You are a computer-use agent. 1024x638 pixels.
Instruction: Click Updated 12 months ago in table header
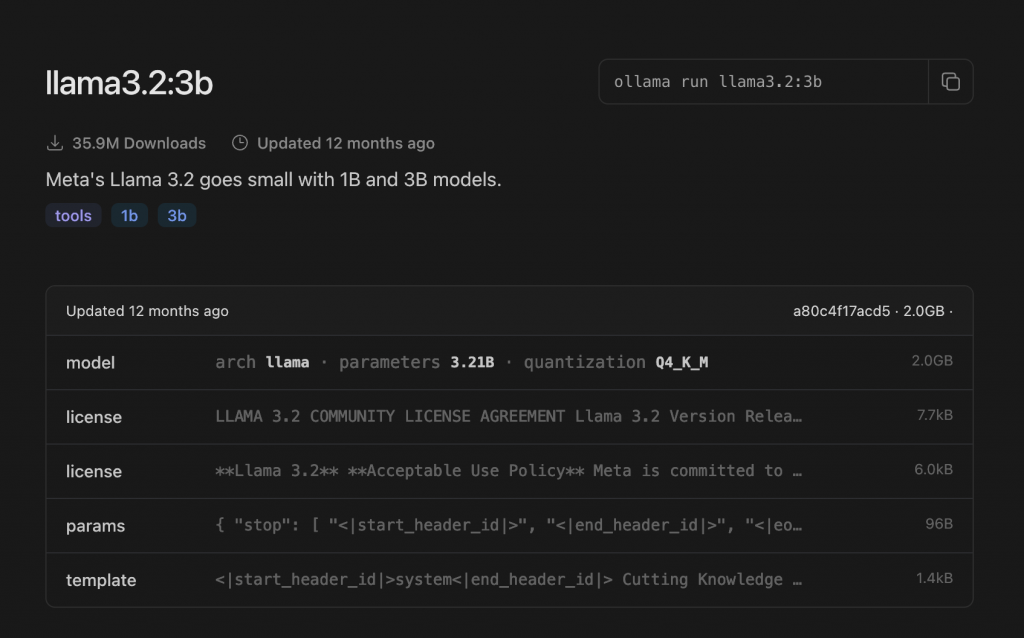click(147, 311)
